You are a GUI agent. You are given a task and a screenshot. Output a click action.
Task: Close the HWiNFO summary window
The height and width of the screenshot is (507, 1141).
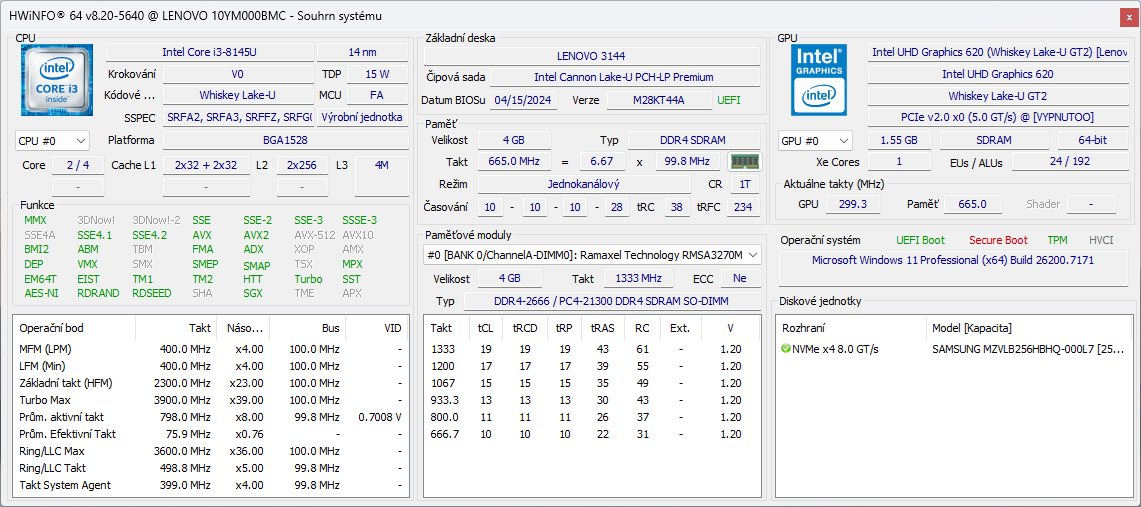[x=1127, y=16]
